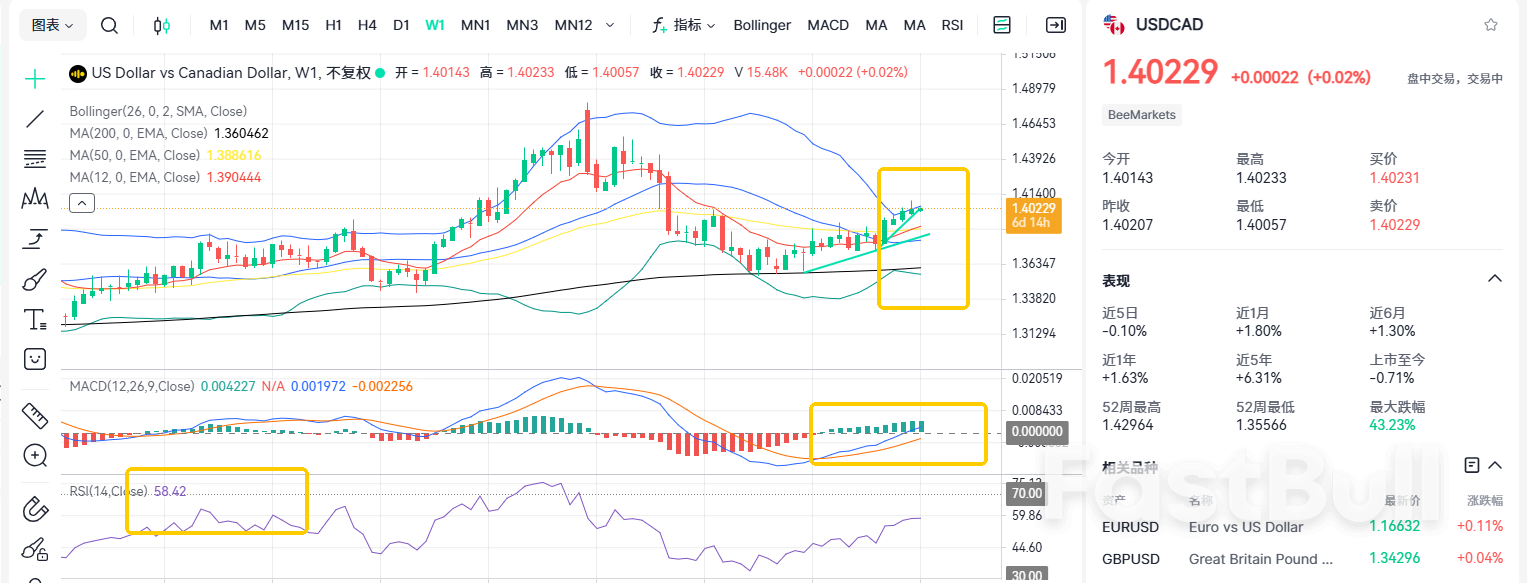This screenshot has width=1527, height=583.
Task: Open the 图表 dropdown
Action: click(52, 25)
